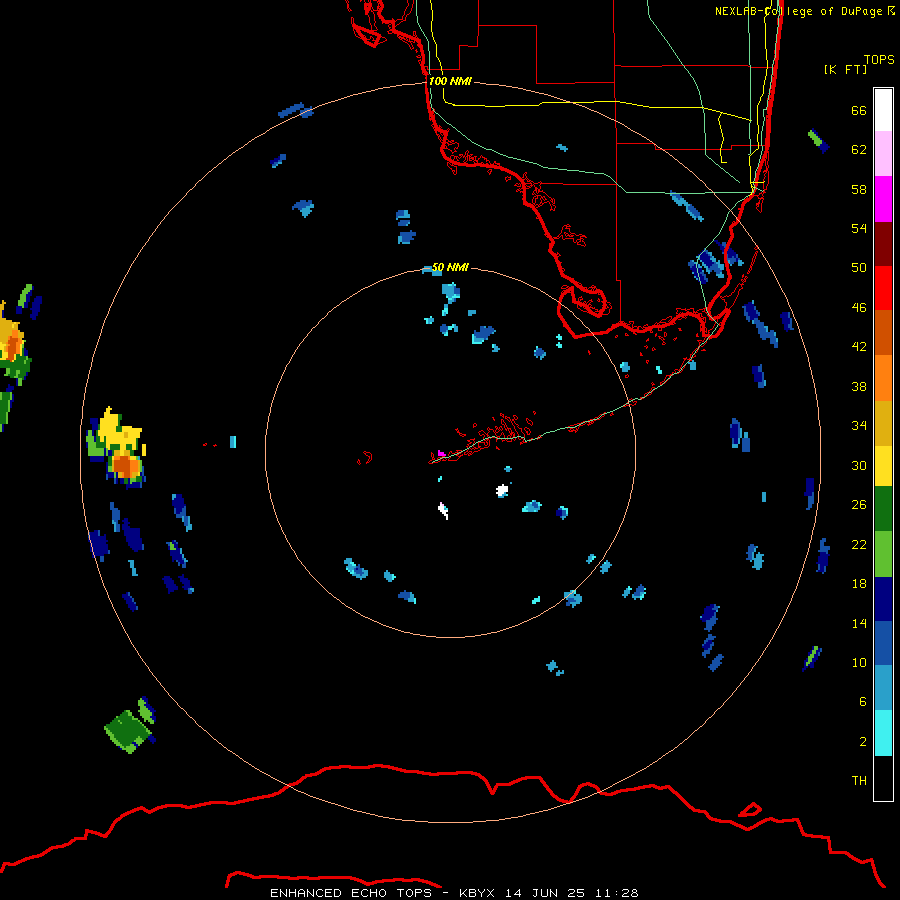Click the TH threshold legend label
The width and height of the screenshot is (900, 900).
859,781
